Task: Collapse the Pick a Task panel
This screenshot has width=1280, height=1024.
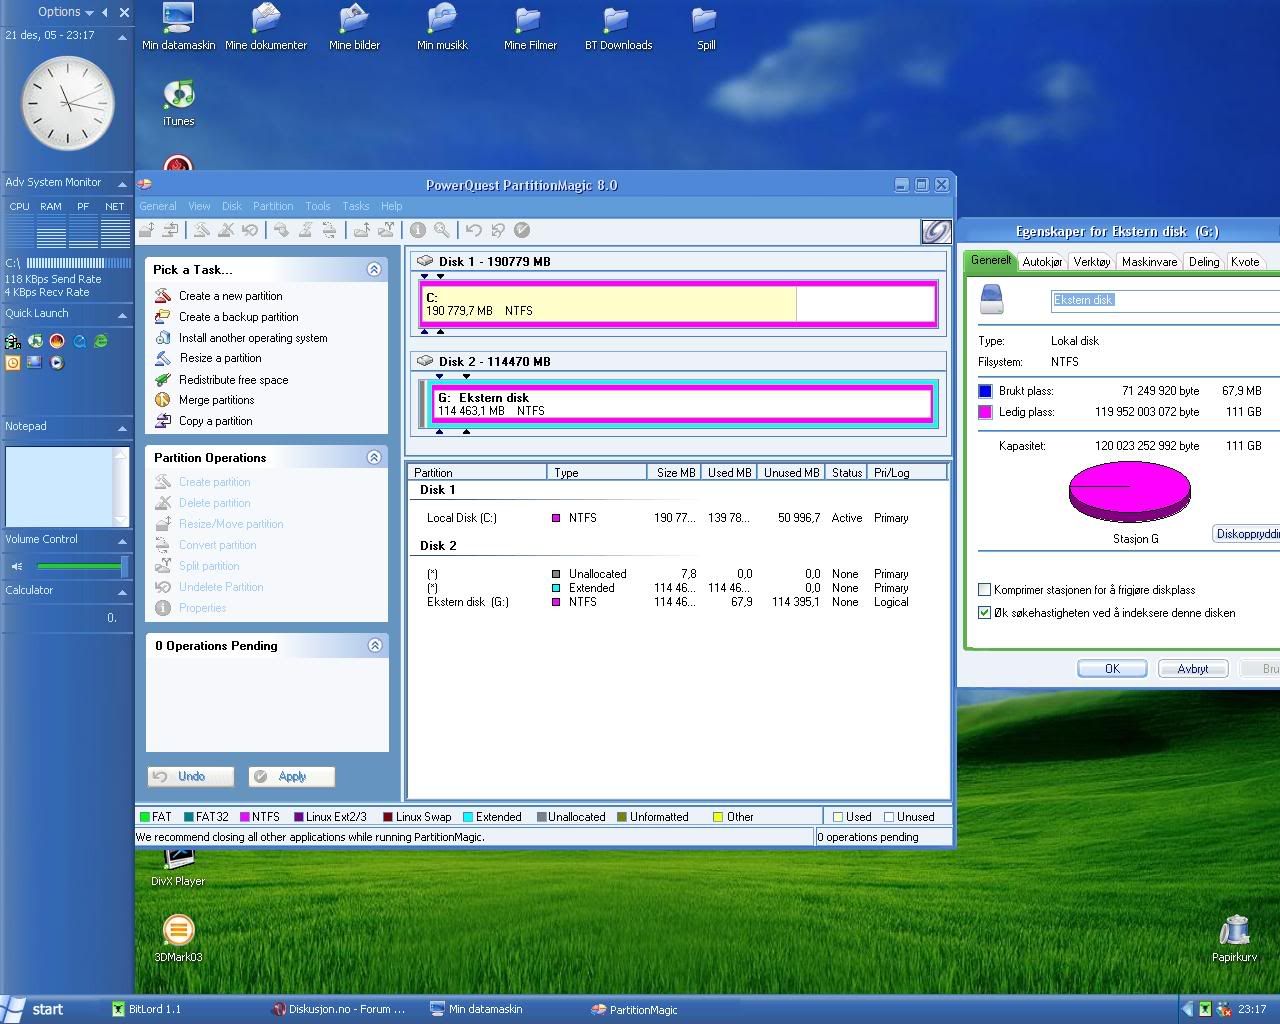Action: 374,269
